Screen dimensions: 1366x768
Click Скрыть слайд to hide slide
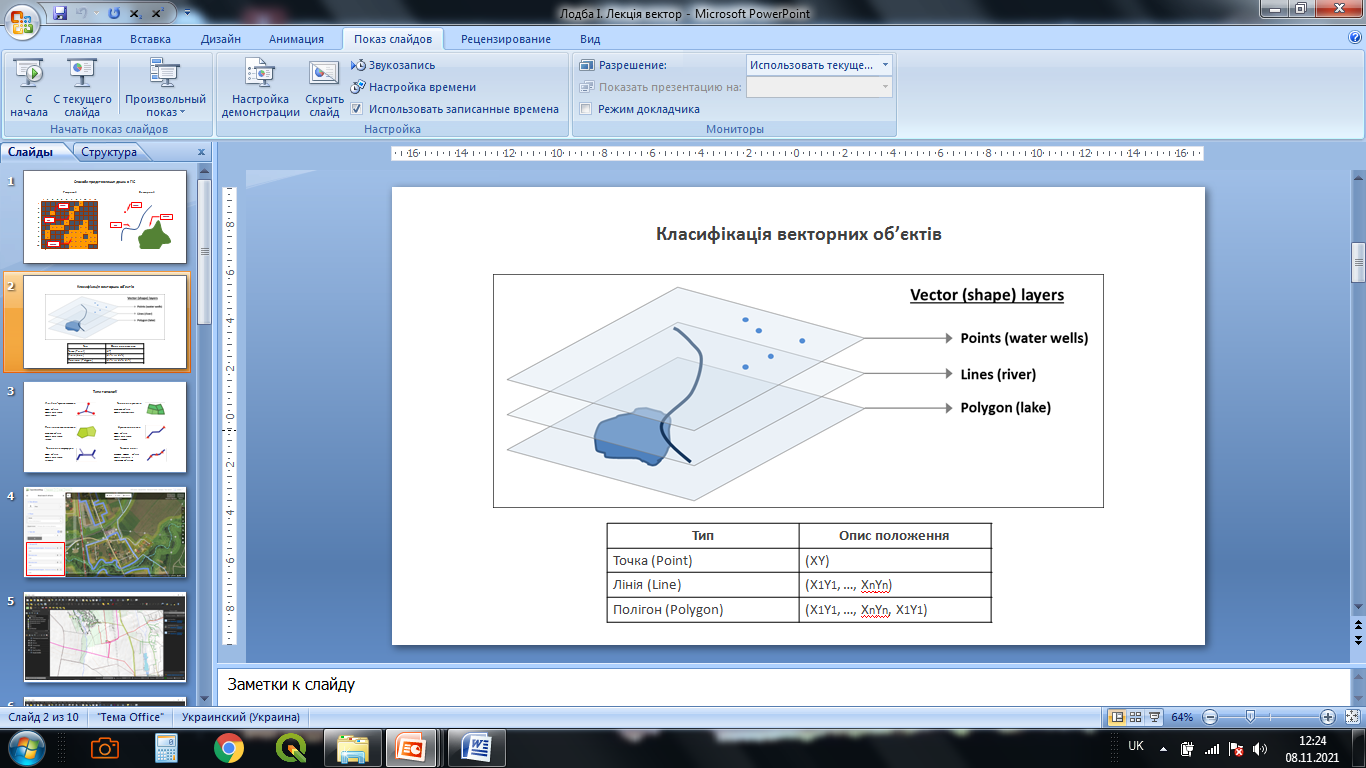coord(324,88)
